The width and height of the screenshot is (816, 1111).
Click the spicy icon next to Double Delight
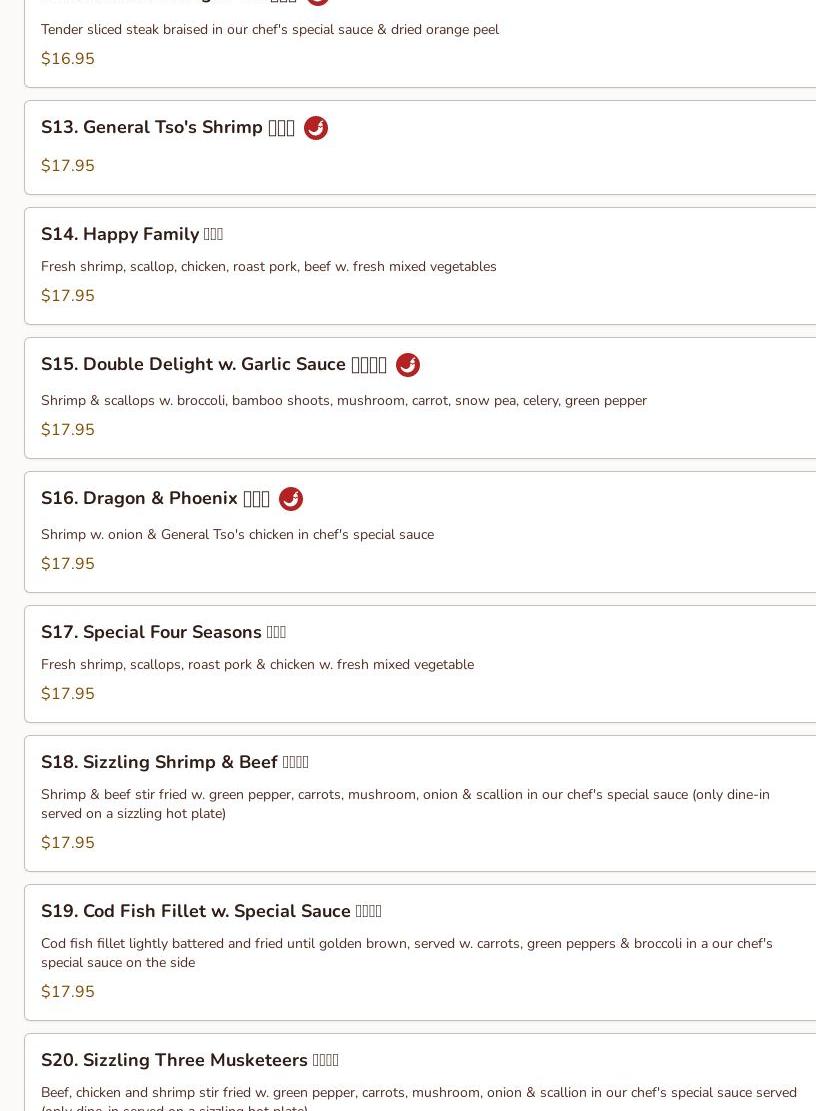[408, 365]
